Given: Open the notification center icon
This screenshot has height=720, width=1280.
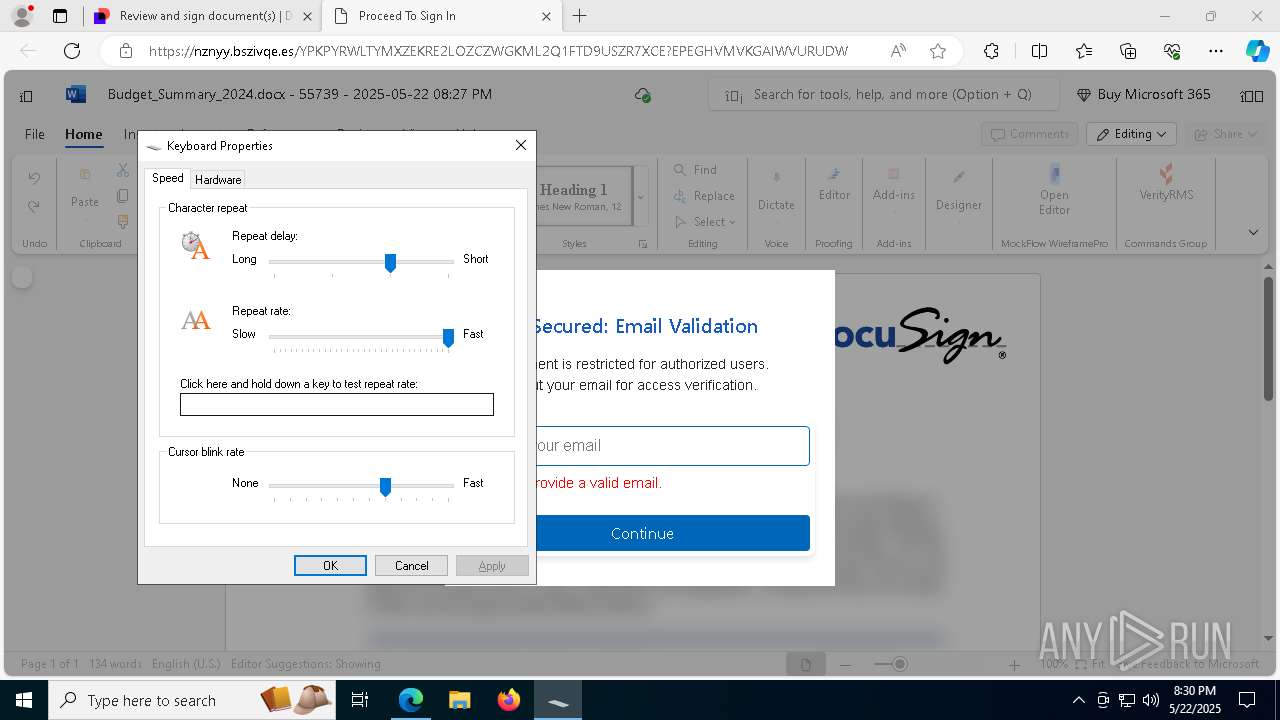Looking at the screenshot, I should [x=1247, y=700].
